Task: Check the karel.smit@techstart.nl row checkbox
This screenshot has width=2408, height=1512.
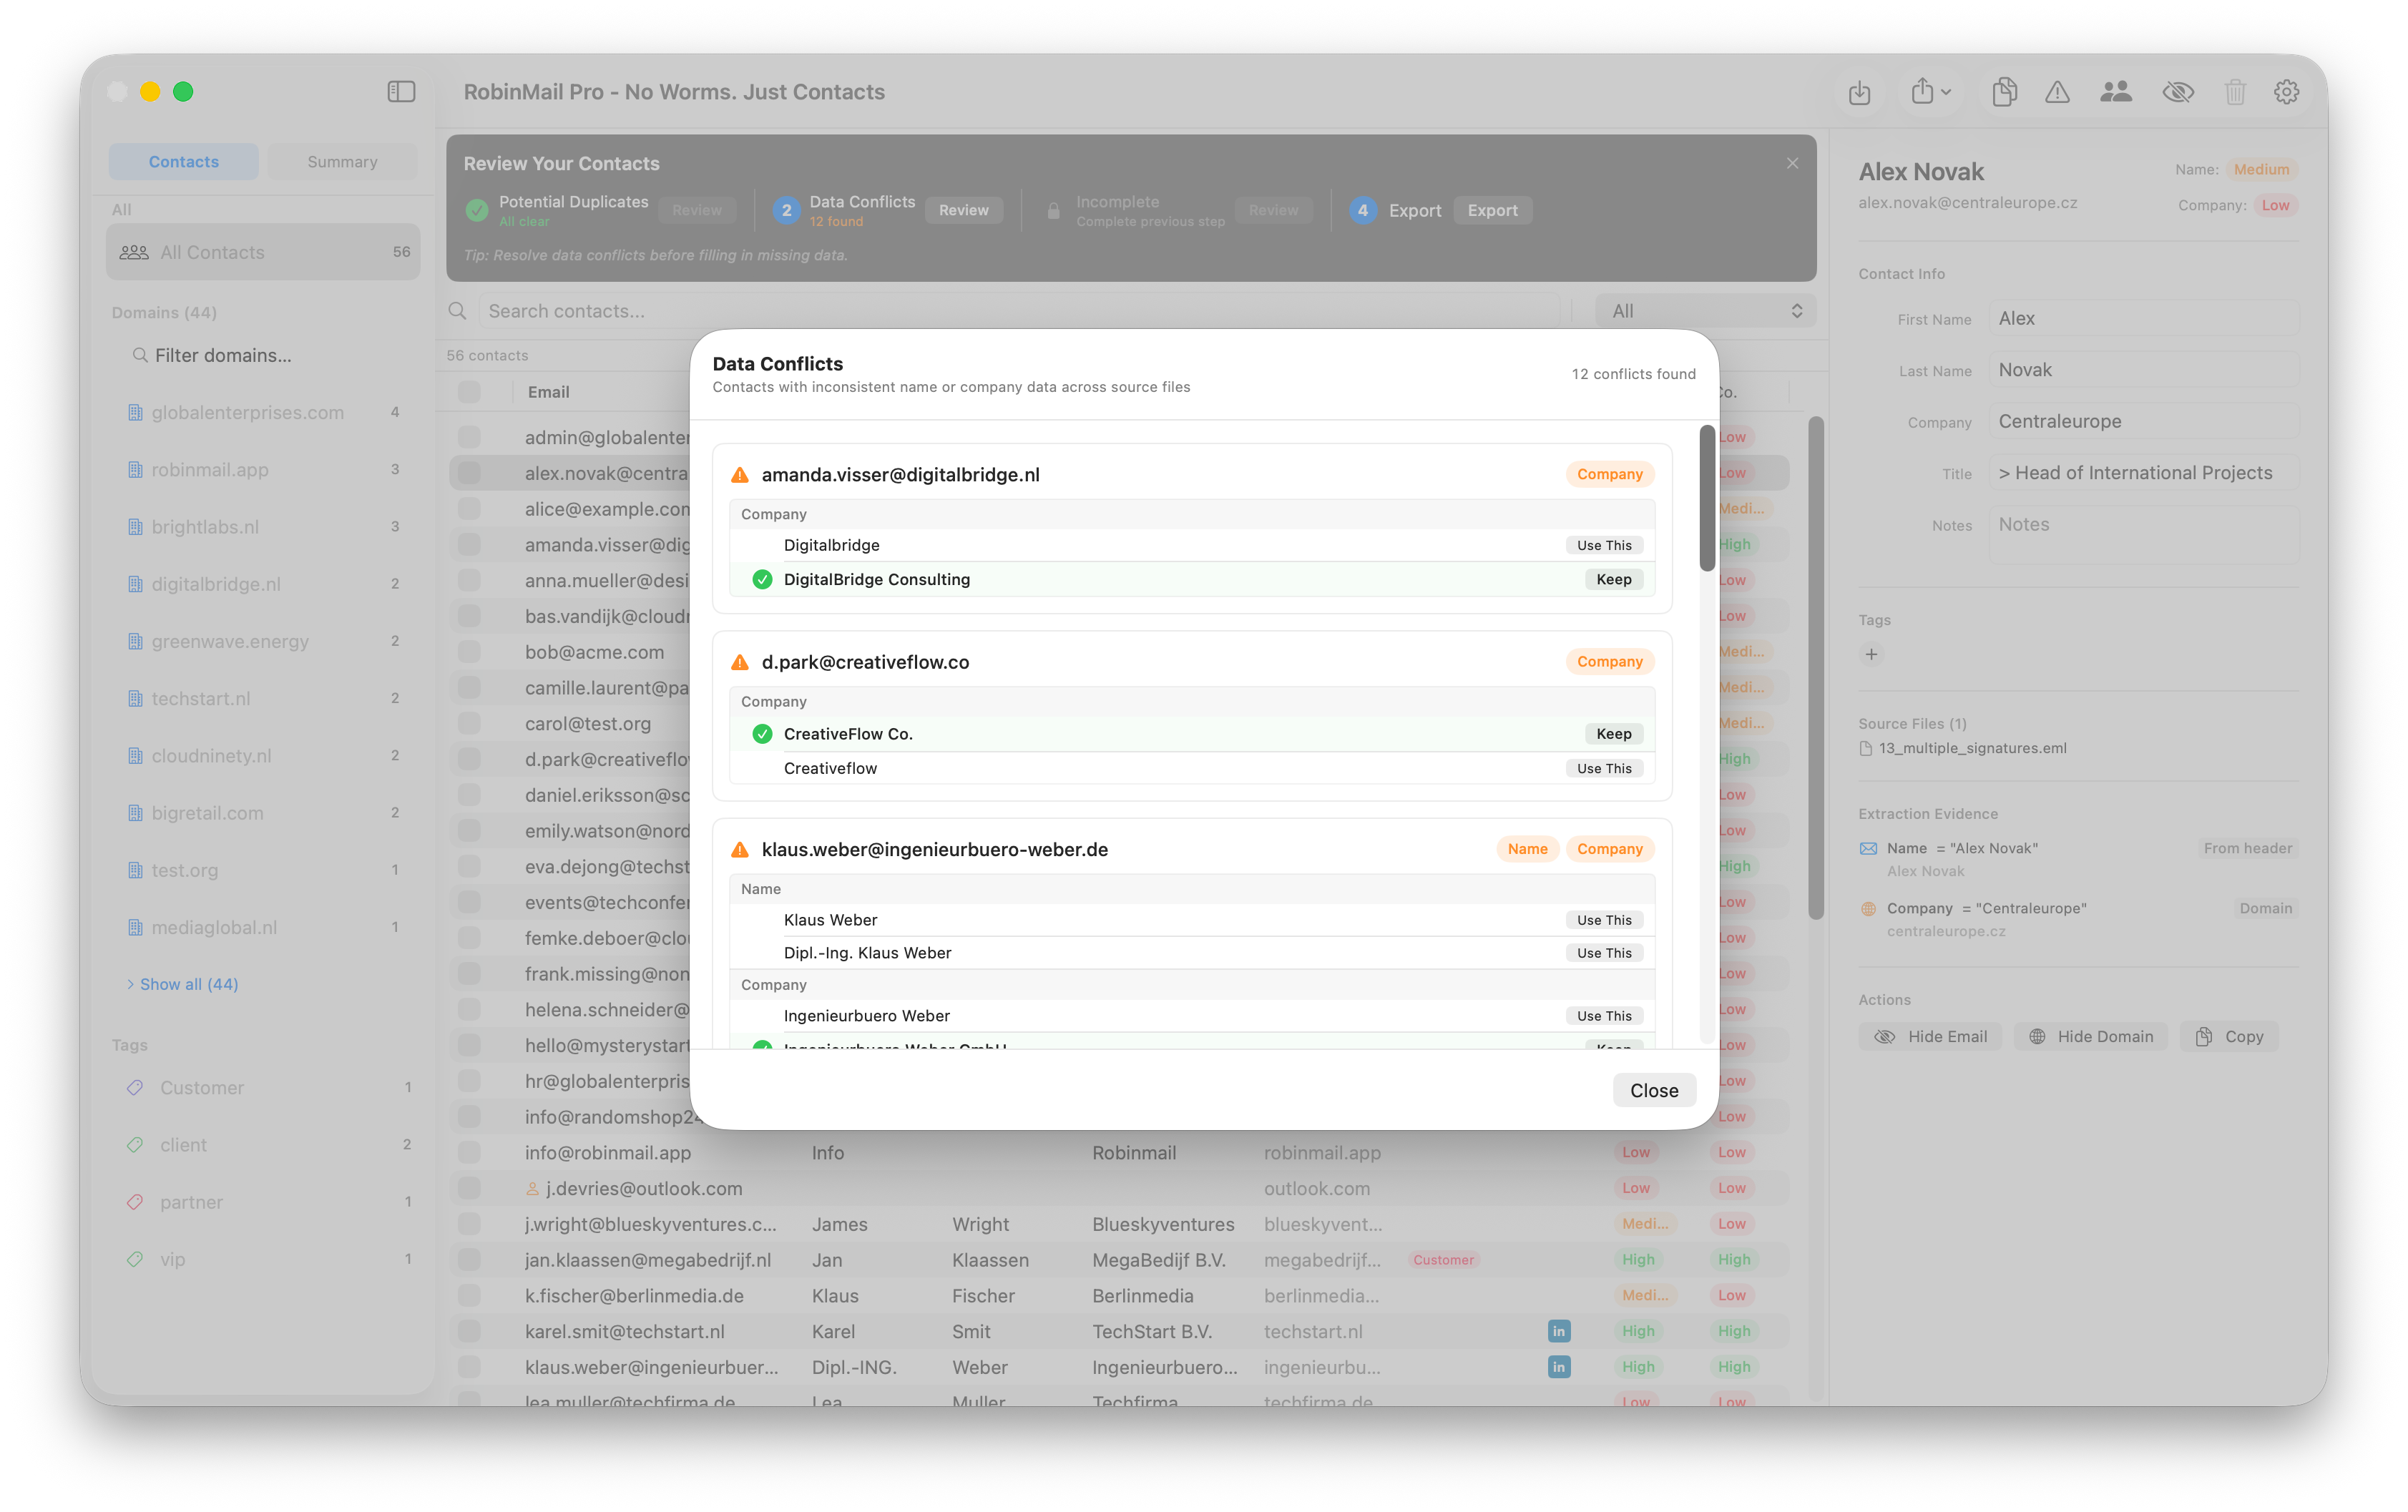Action: click(x=469, y=1331)
